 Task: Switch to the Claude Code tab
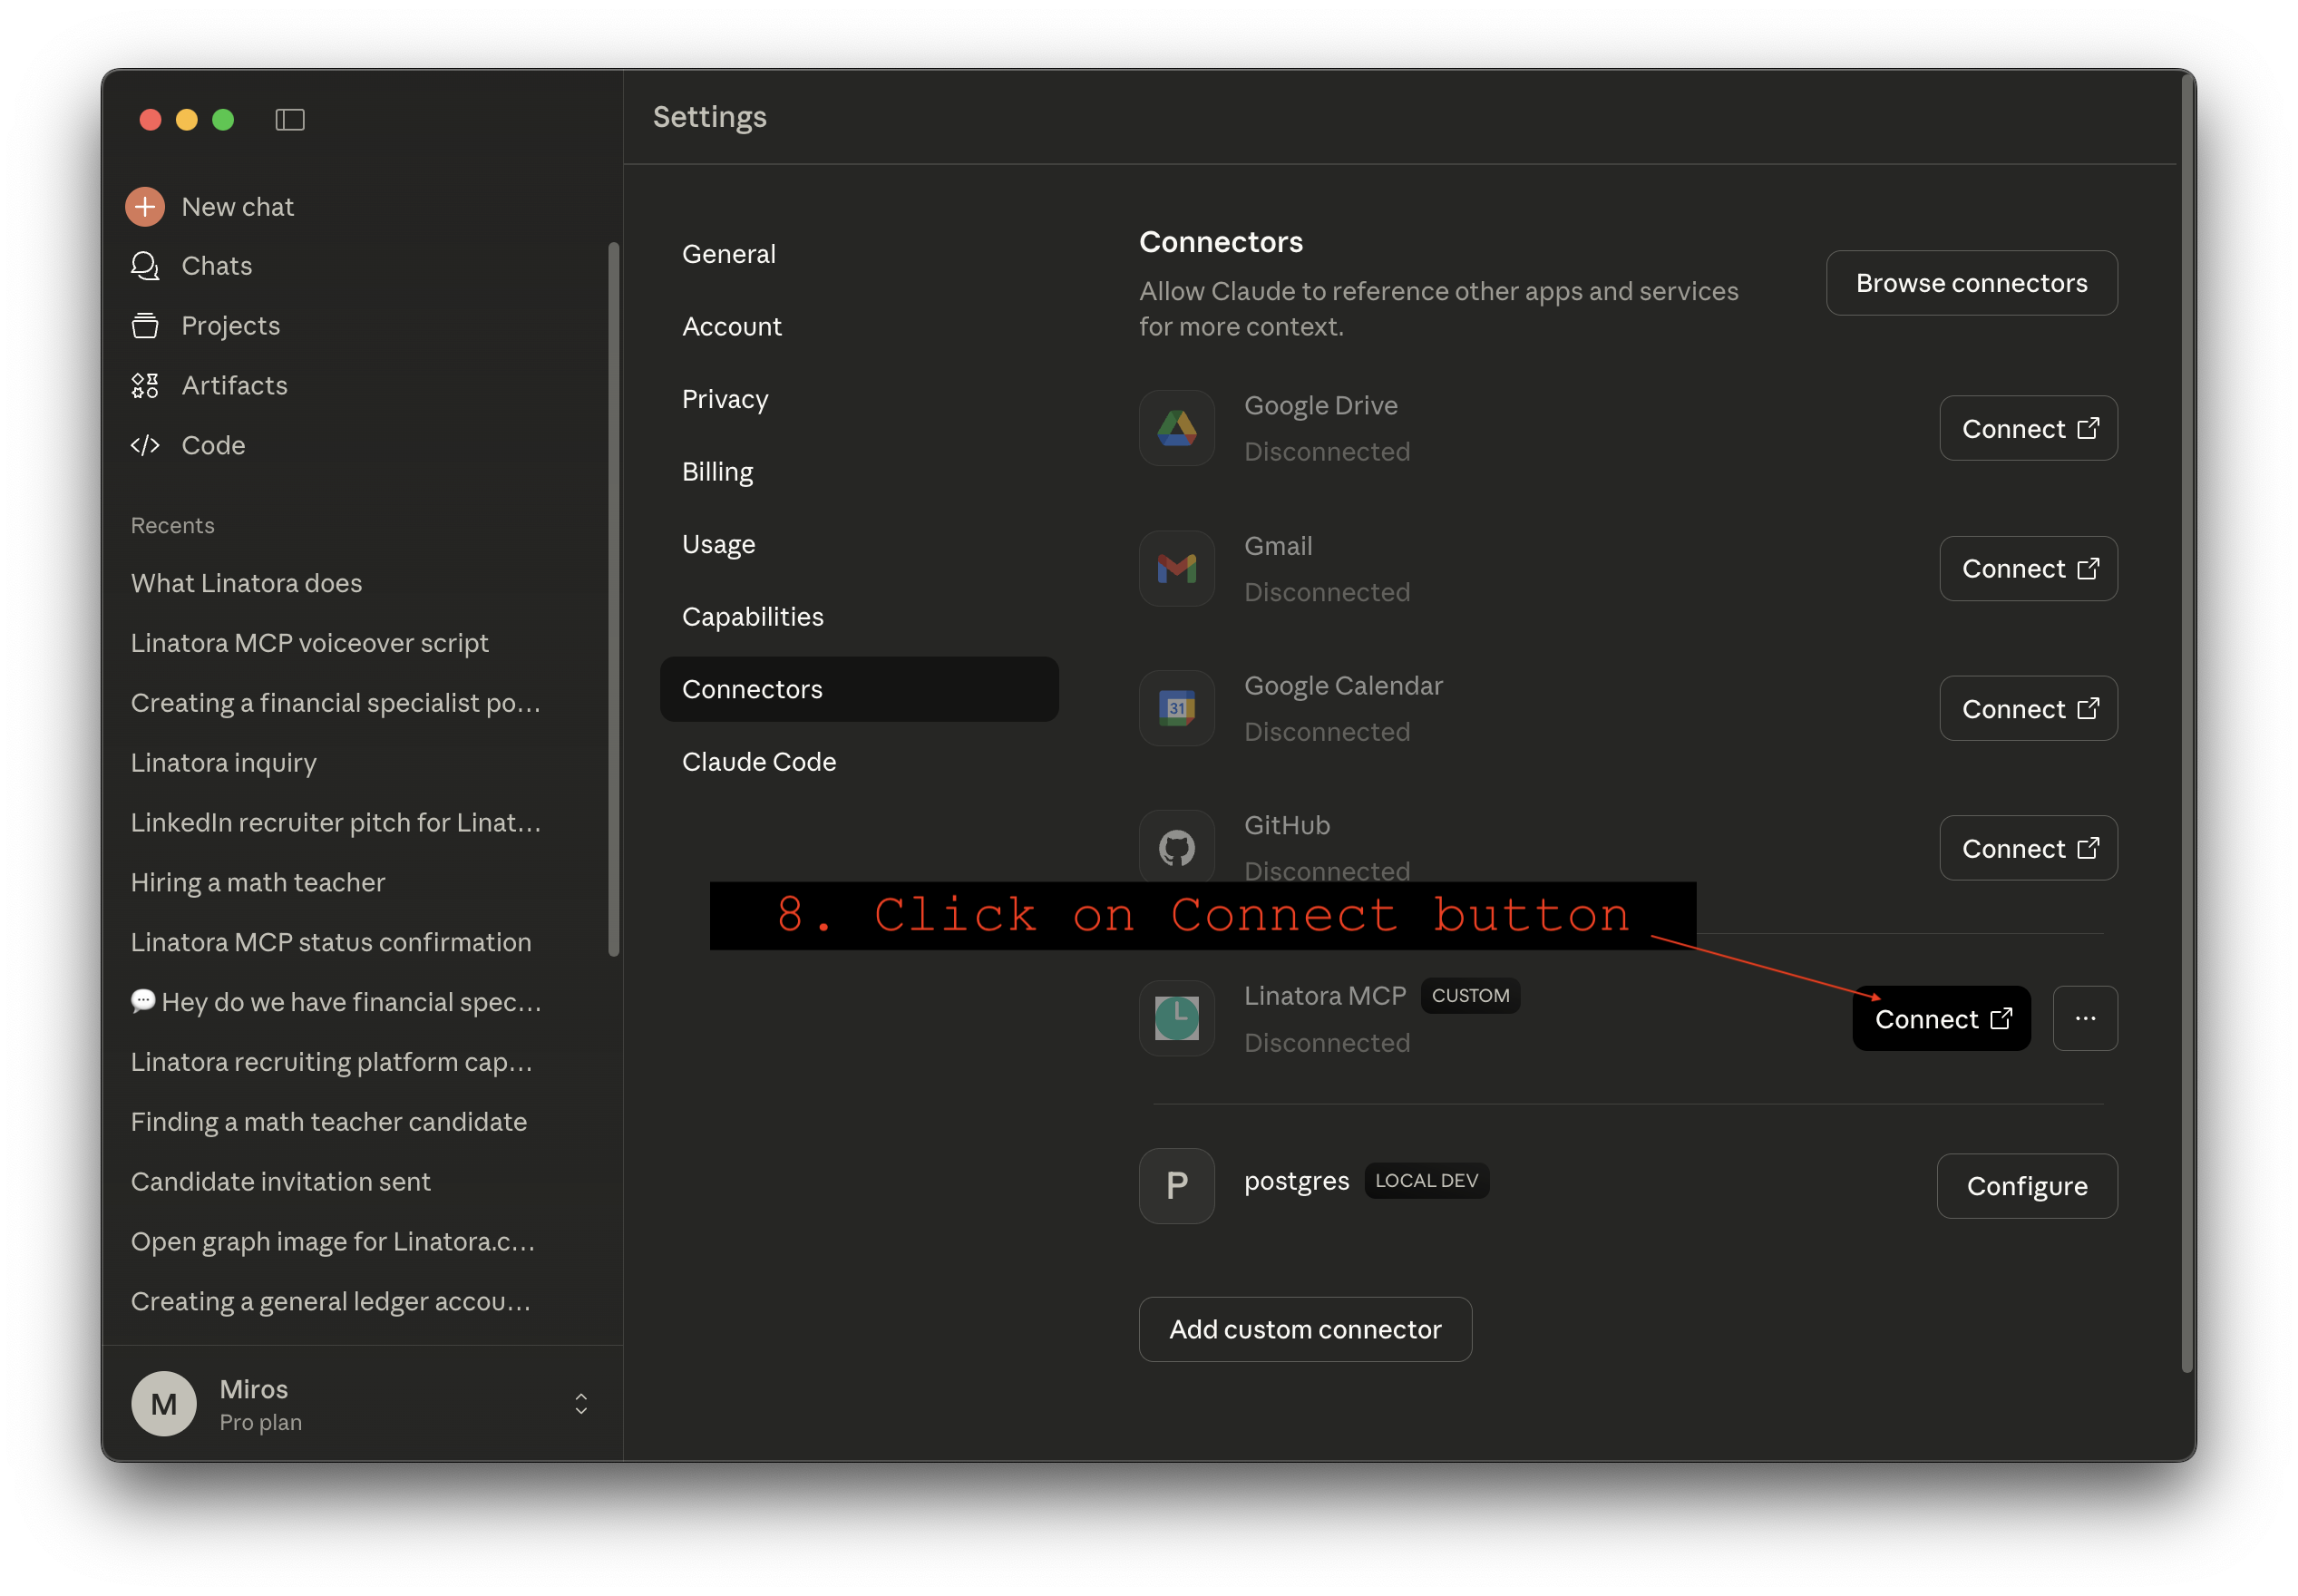[x=759, y=761]
